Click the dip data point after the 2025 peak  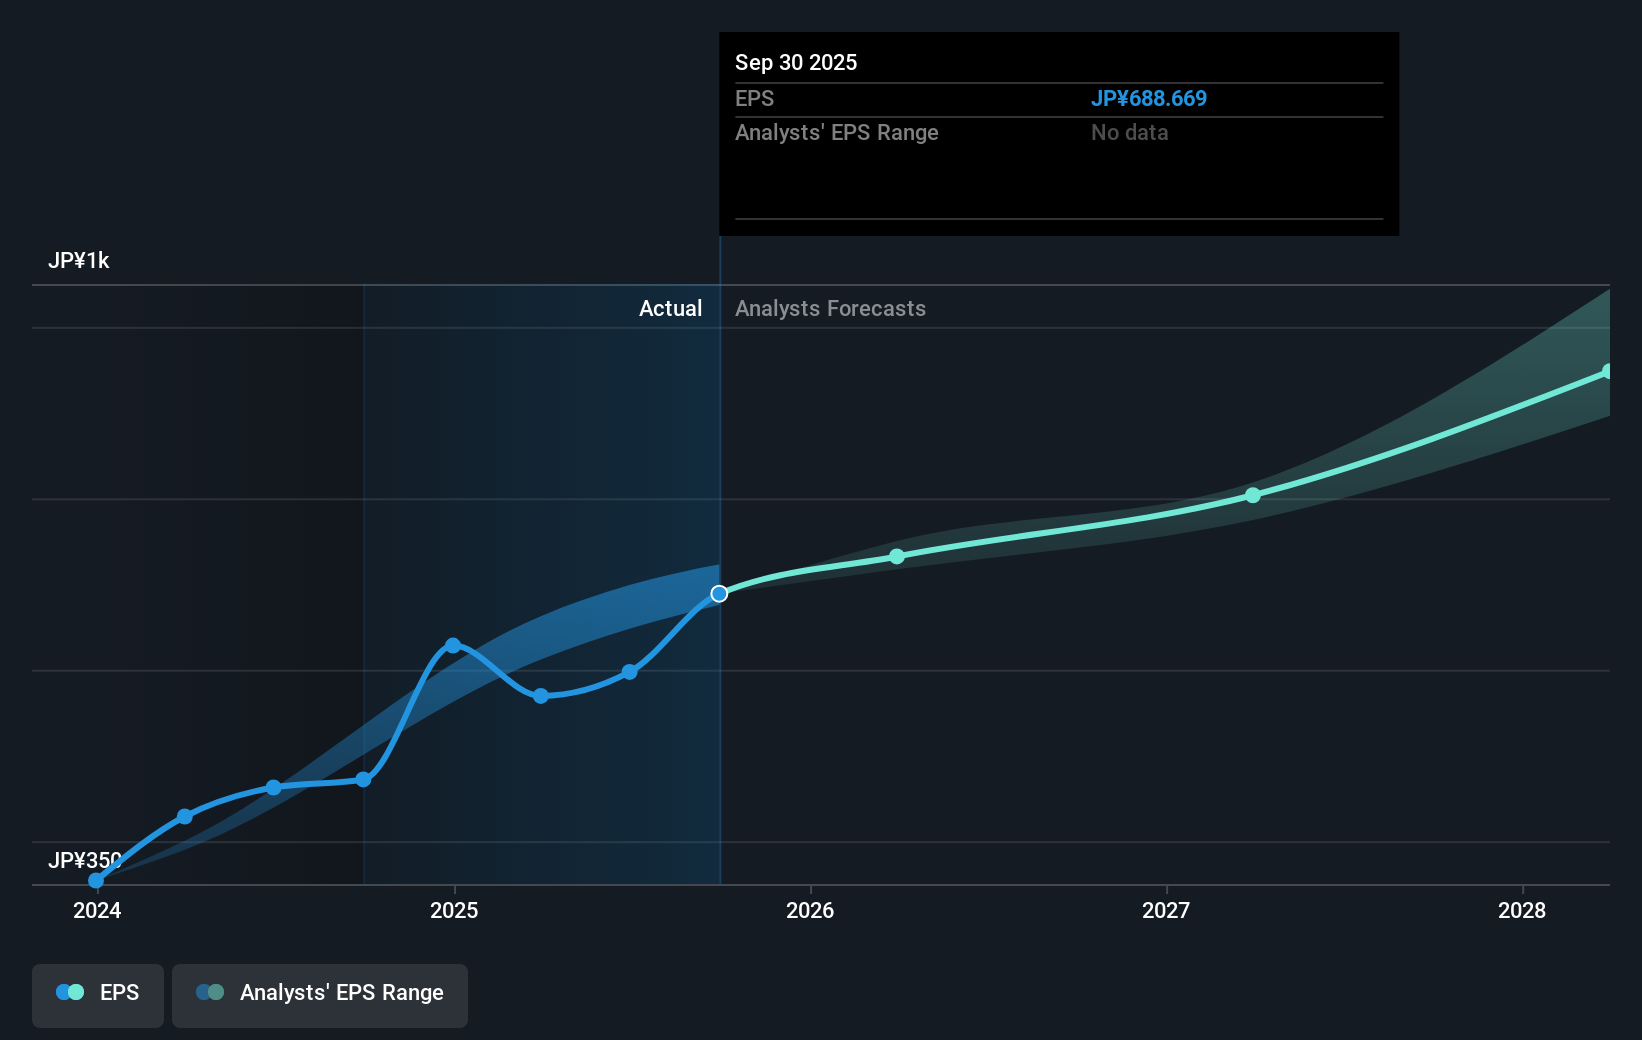coord(540,696)
